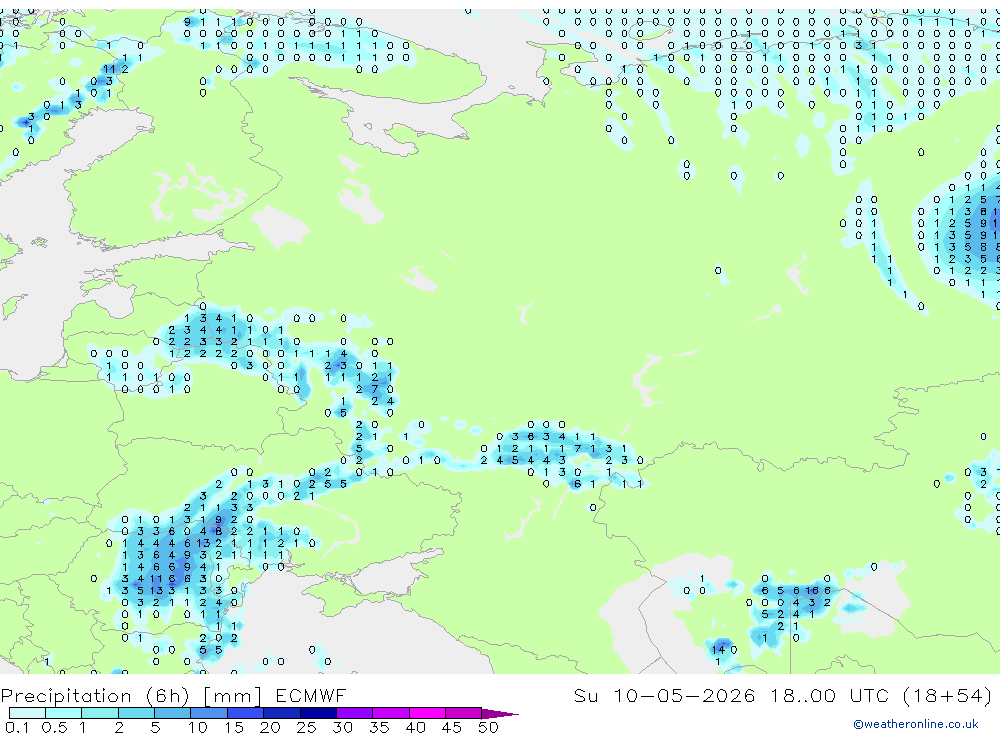Click the weekday "Su" in the timestamp
Viewport: 1000px width, 733px height.
[586, 695]
